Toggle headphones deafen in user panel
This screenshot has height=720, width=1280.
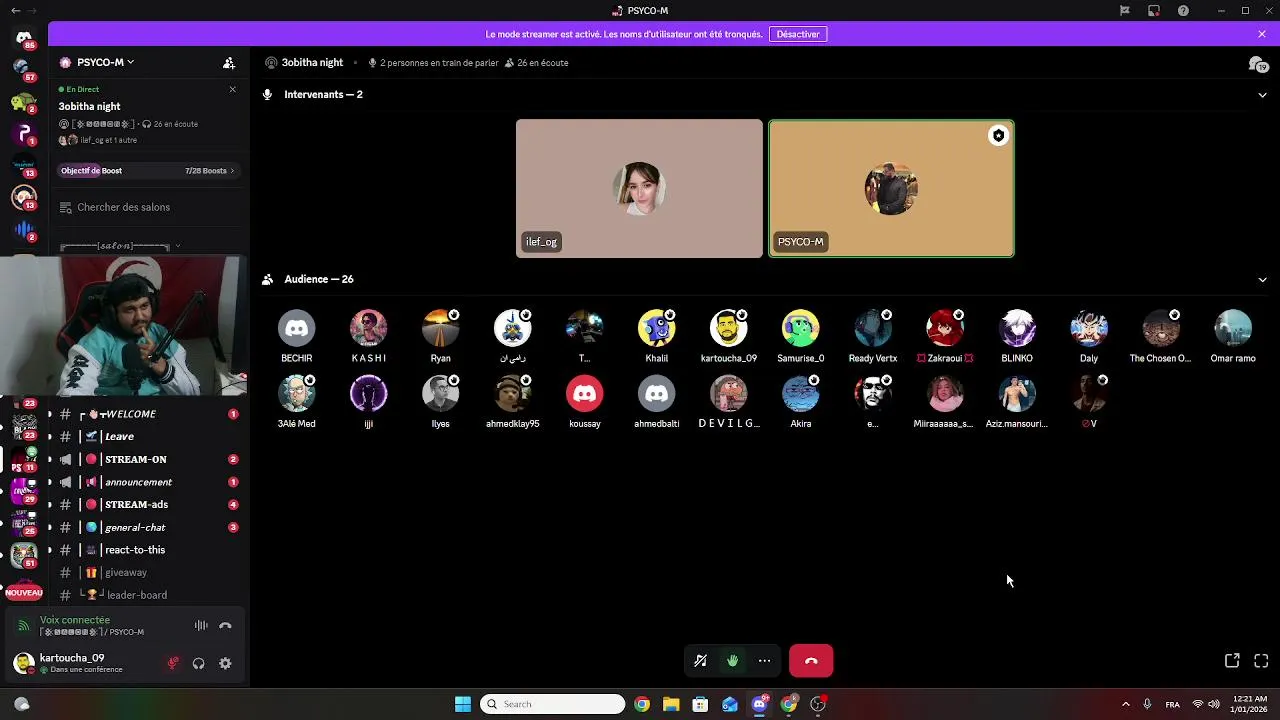pyautogui.click(x=199, y=663)
